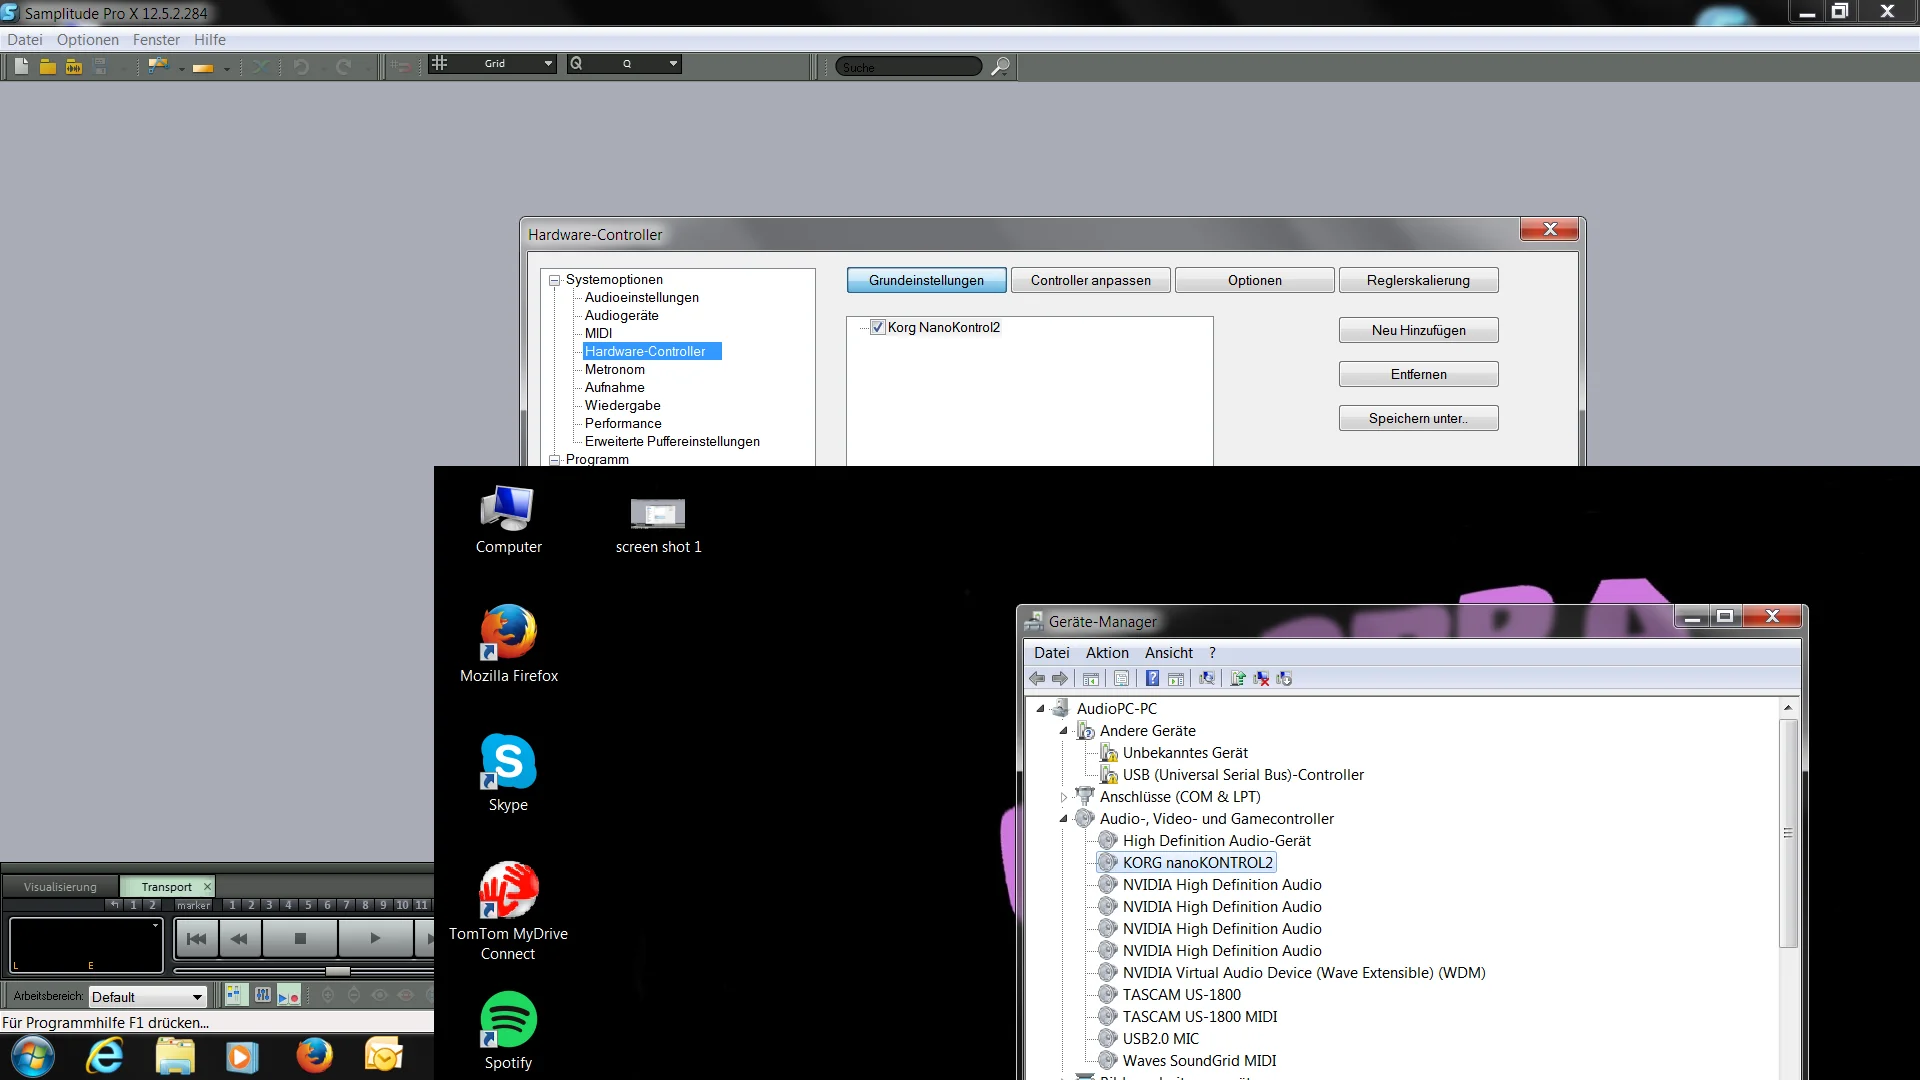Viewport: 1920px width, 1080px height.
Task: Select Audiogeräte in the options tree
Action: [x=621, y=316]
